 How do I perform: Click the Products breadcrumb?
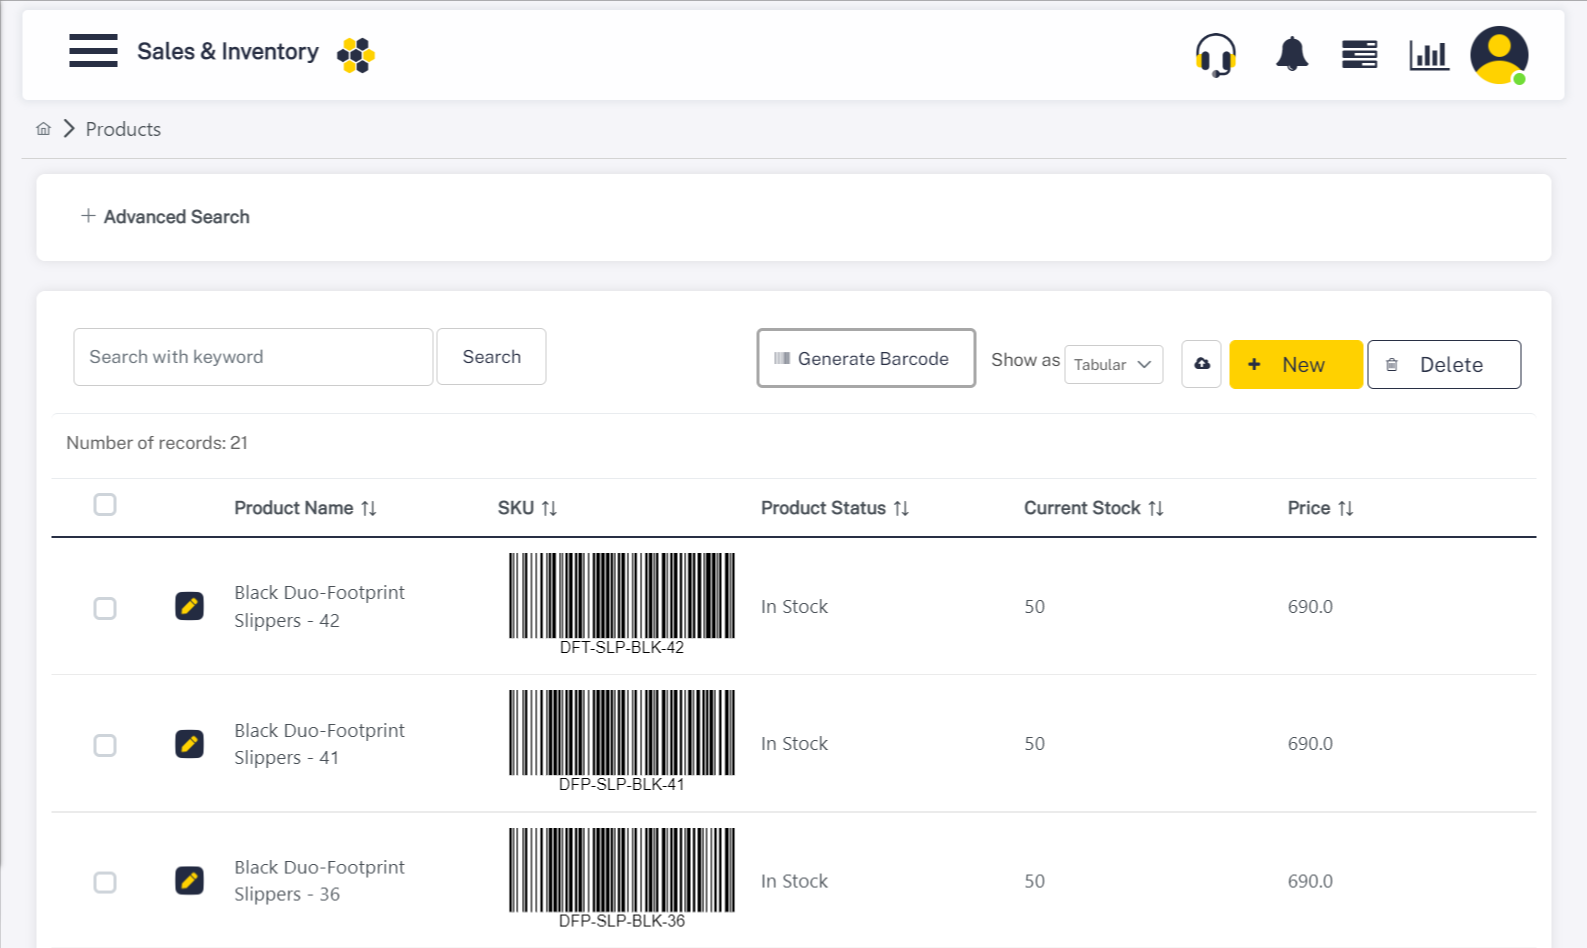tap(123, 129)
